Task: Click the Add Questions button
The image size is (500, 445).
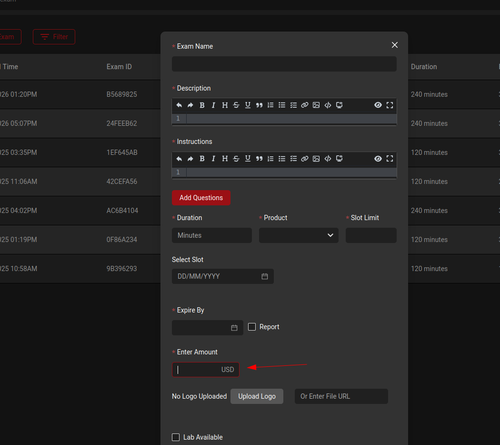Action: click(x=201, y=198)
